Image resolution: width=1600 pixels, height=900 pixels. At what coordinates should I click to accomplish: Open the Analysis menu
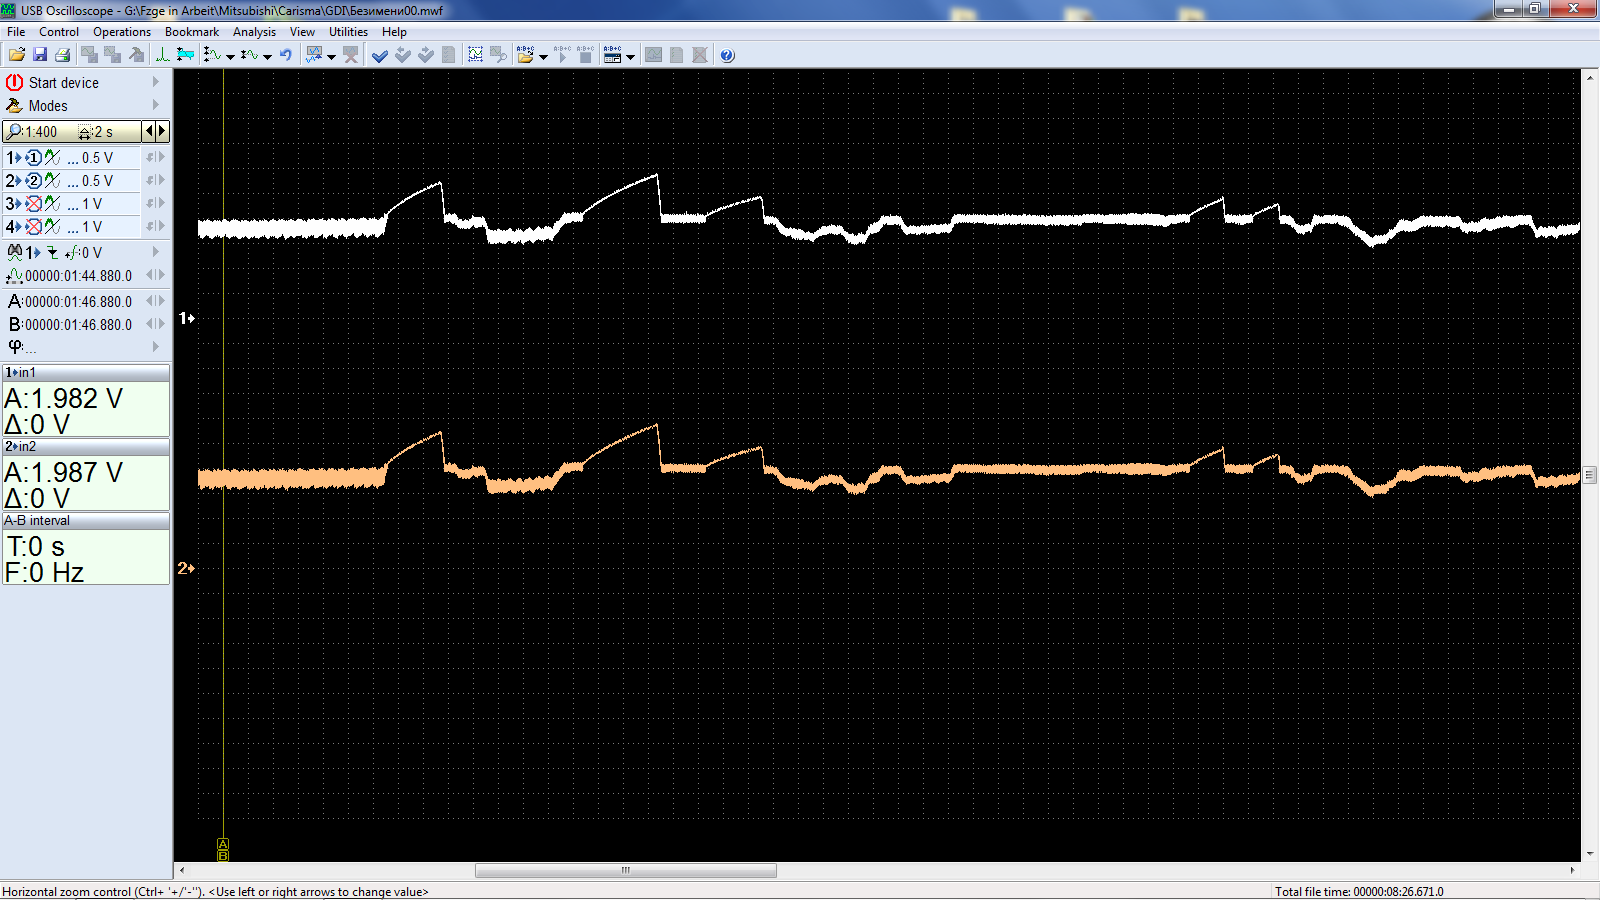(254, 32)
